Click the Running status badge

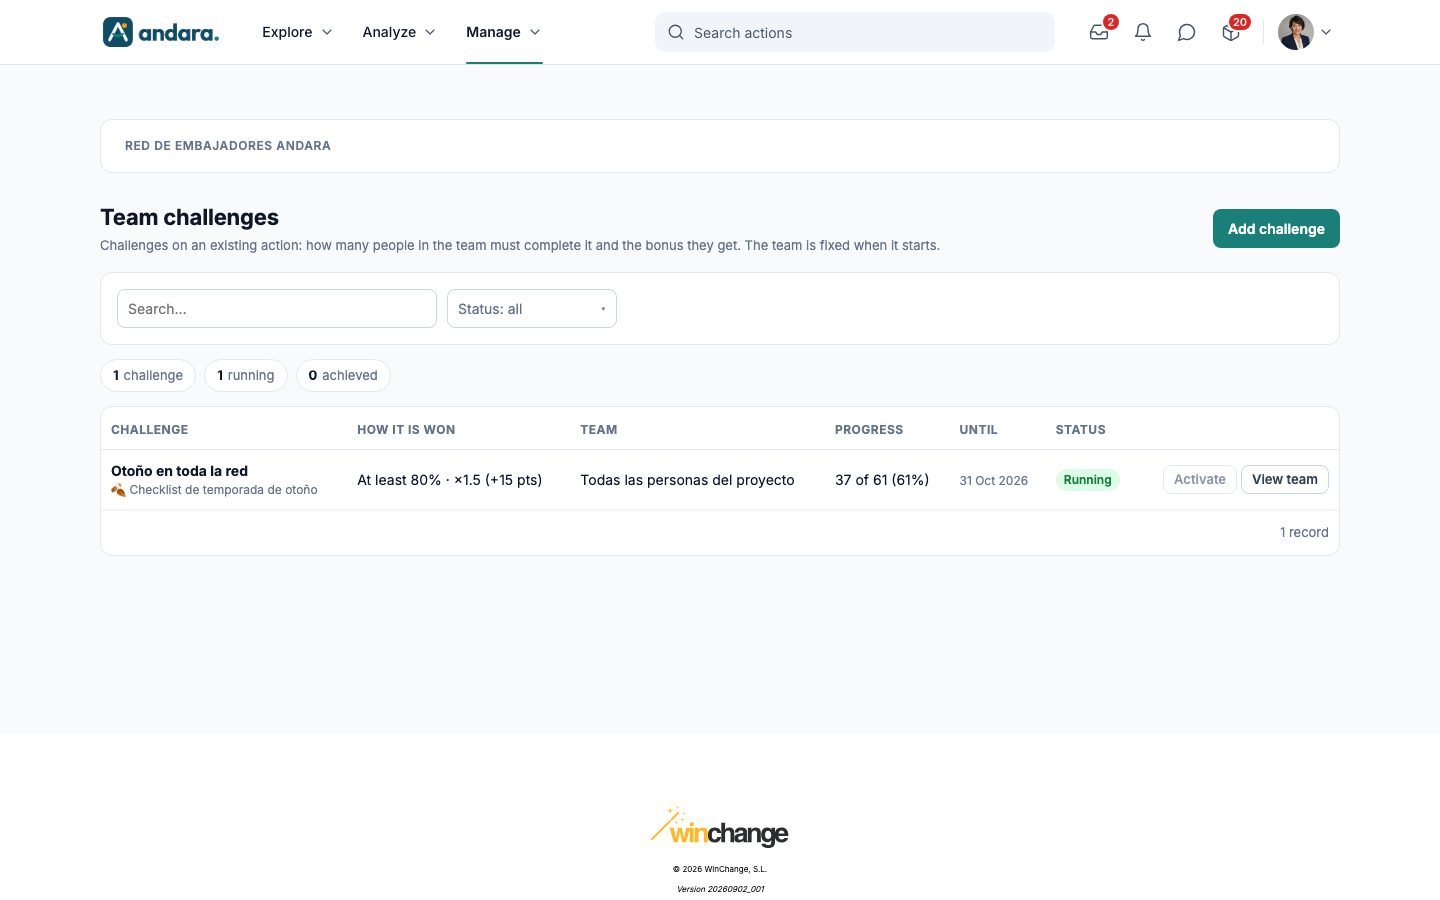pos(1087,480)
